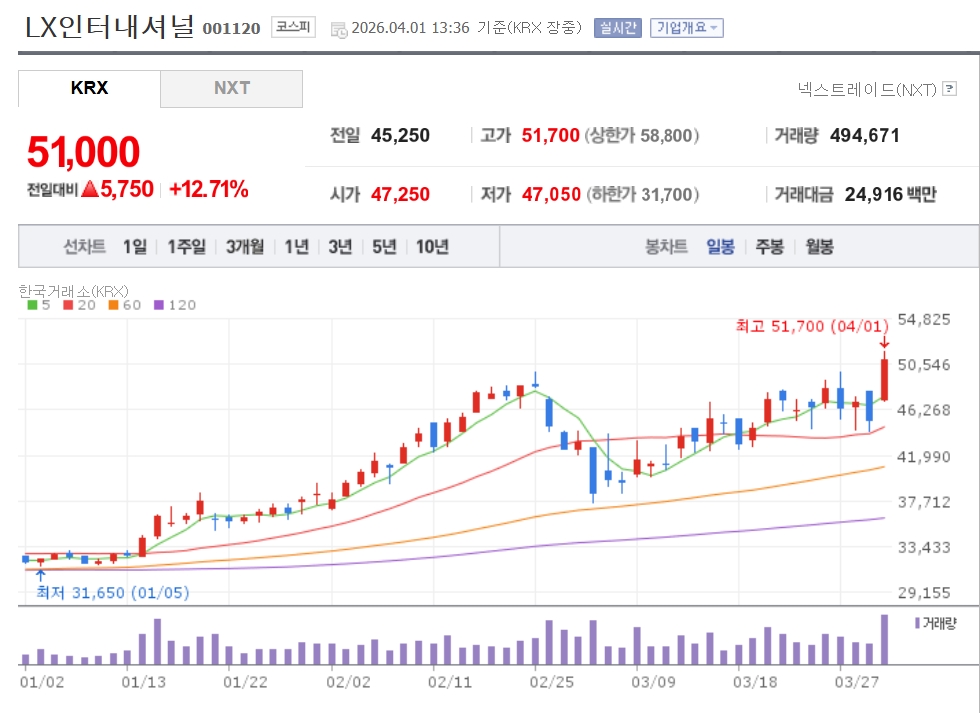Open the 기업개요 dropdown
Screen dimensions: 980x713
[x=686, y=27]
